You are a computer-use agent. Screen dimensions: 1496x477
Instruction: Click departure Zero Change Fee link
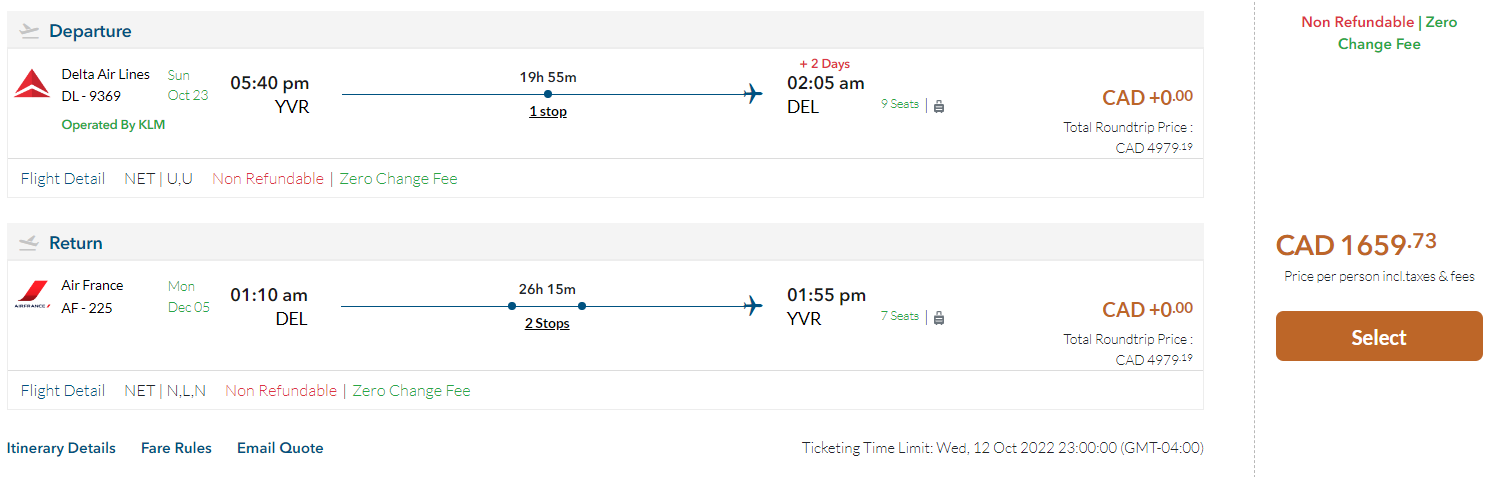pos(398,179)
